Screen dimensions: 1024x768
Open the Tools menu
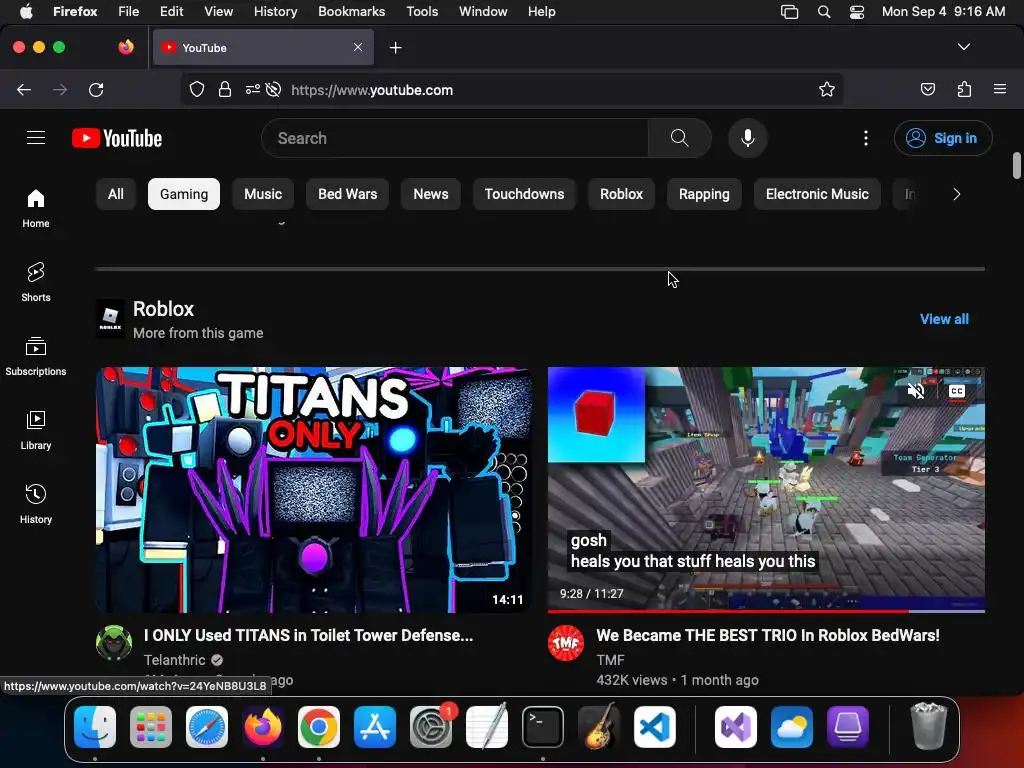click(422, 11)
